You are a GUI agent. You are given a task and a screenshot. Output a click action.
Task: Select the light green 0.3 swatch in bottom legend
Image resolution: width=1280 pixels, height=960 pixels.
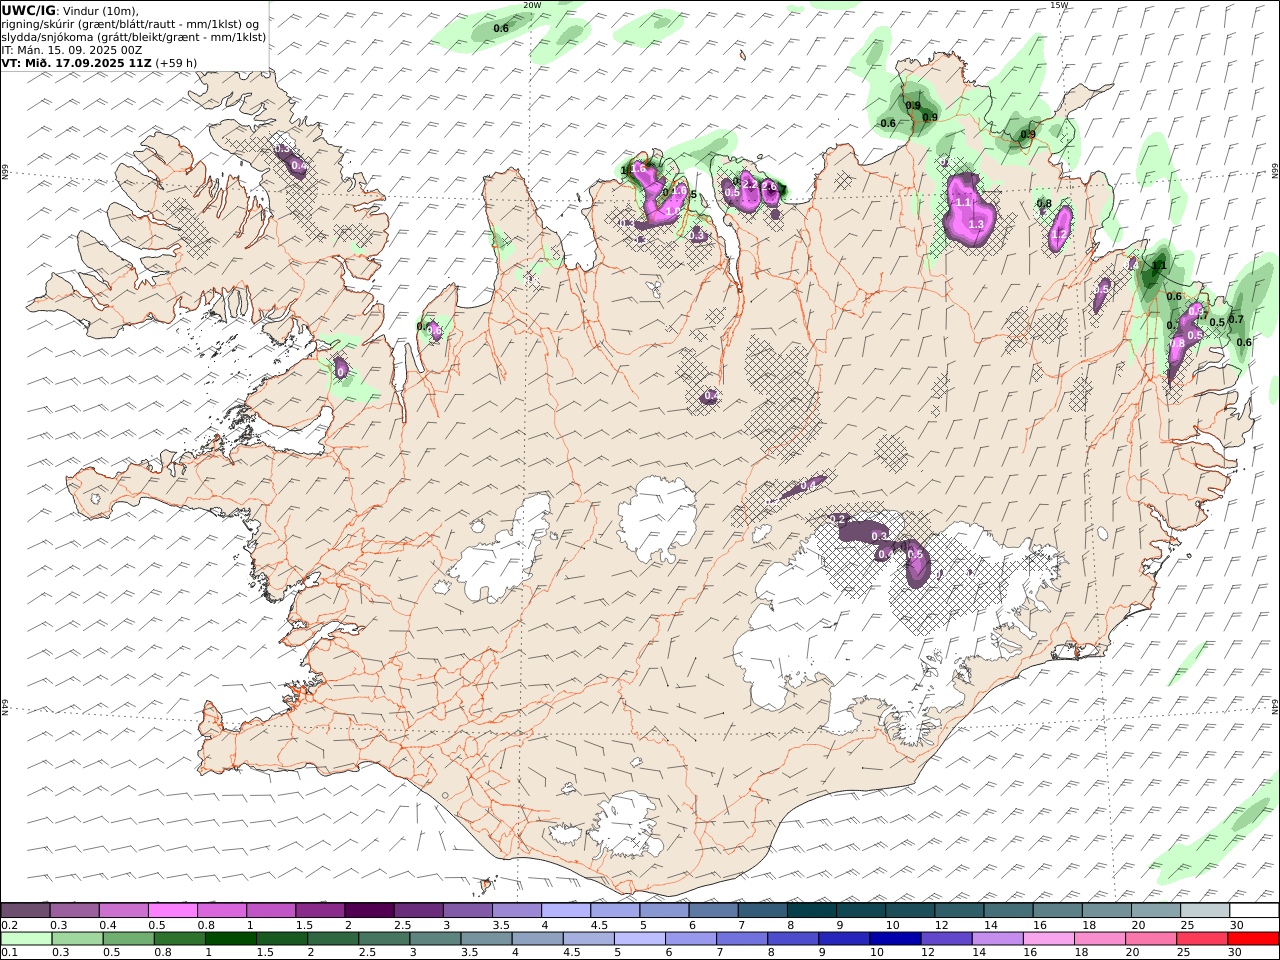78,939
